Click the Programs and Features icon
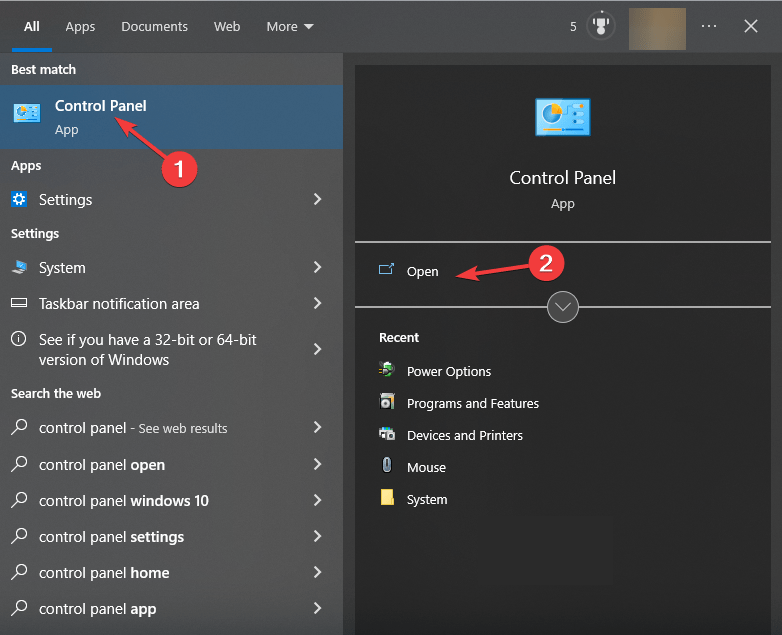 (387, 401)
